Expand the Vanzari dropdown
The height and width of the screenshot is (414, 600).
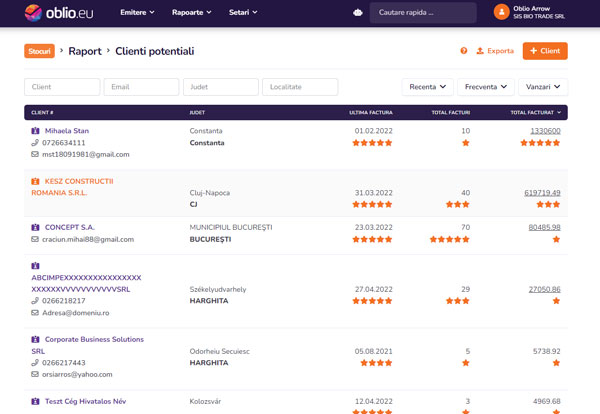tap(543, 87)
